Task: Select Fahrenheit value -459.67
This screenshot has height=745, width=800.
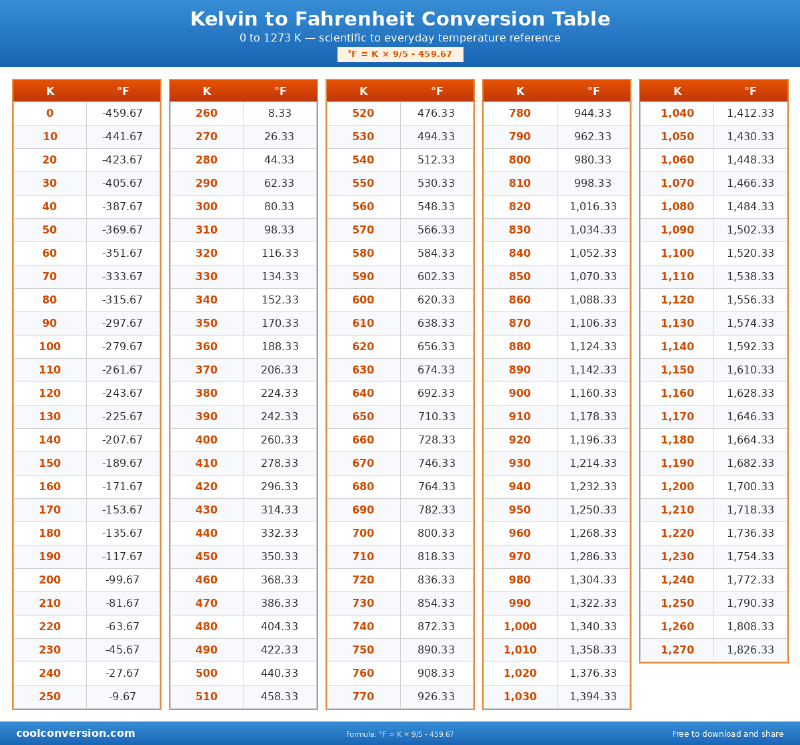Action: 123,113
